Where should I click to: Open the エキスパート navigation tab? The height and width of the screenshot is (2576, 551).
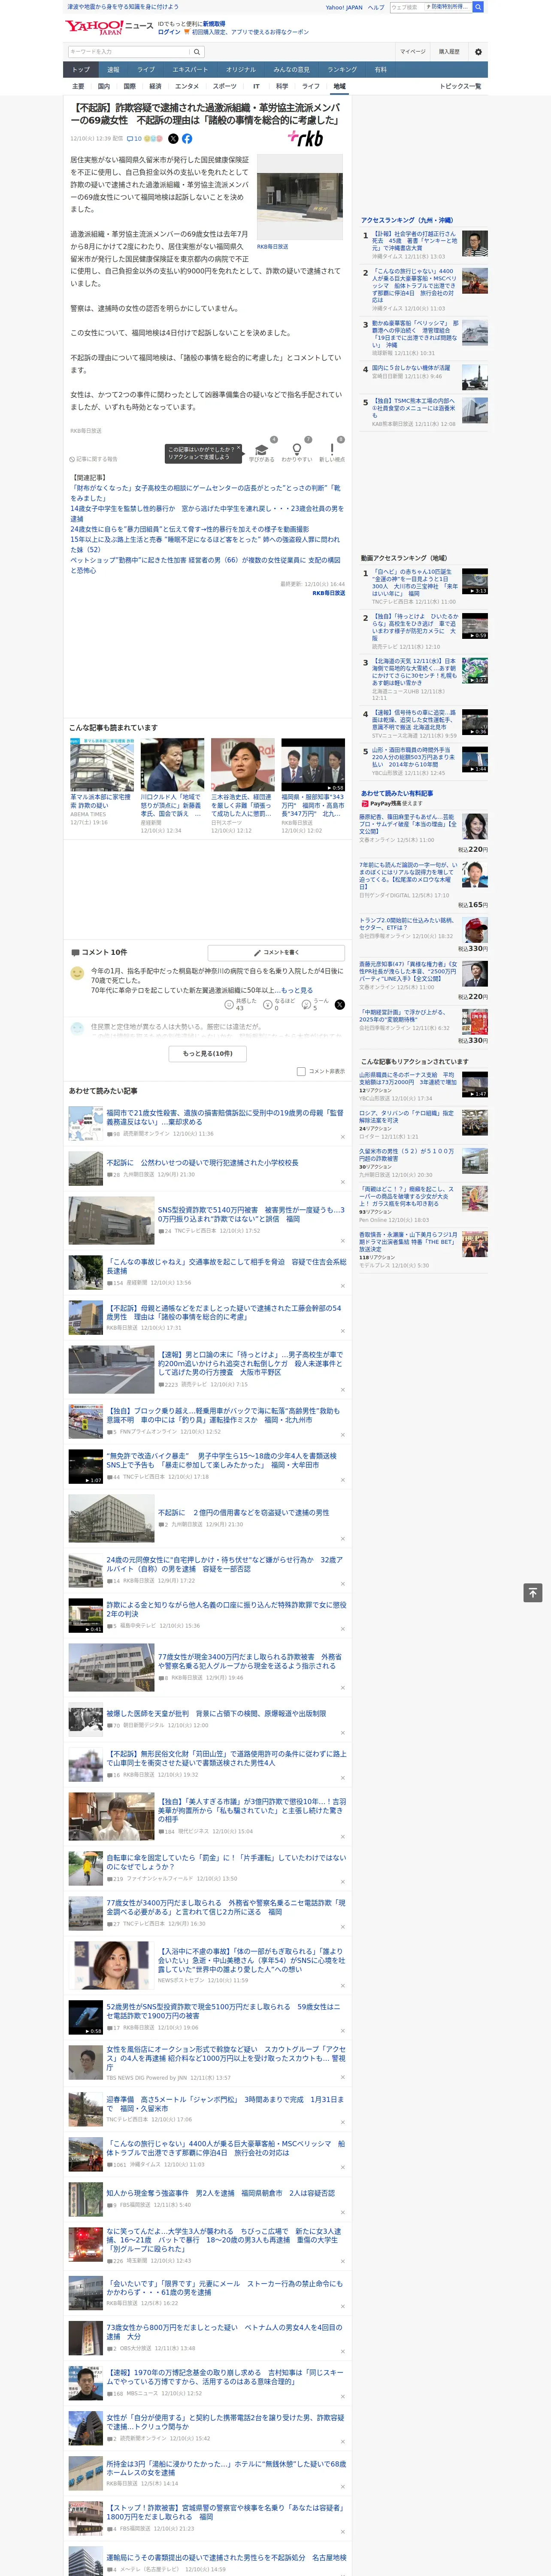190,70
